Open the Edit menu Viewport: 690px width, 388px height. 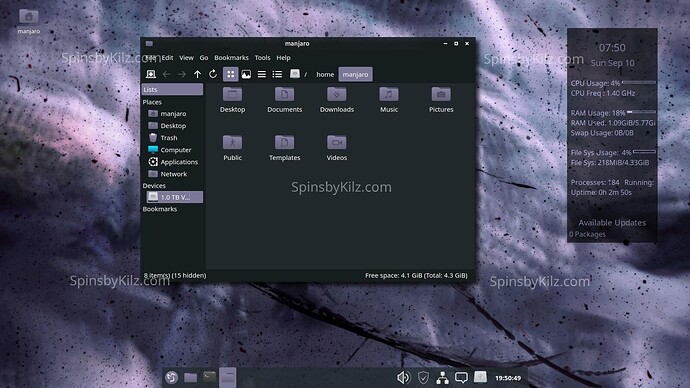coord(167,58)
